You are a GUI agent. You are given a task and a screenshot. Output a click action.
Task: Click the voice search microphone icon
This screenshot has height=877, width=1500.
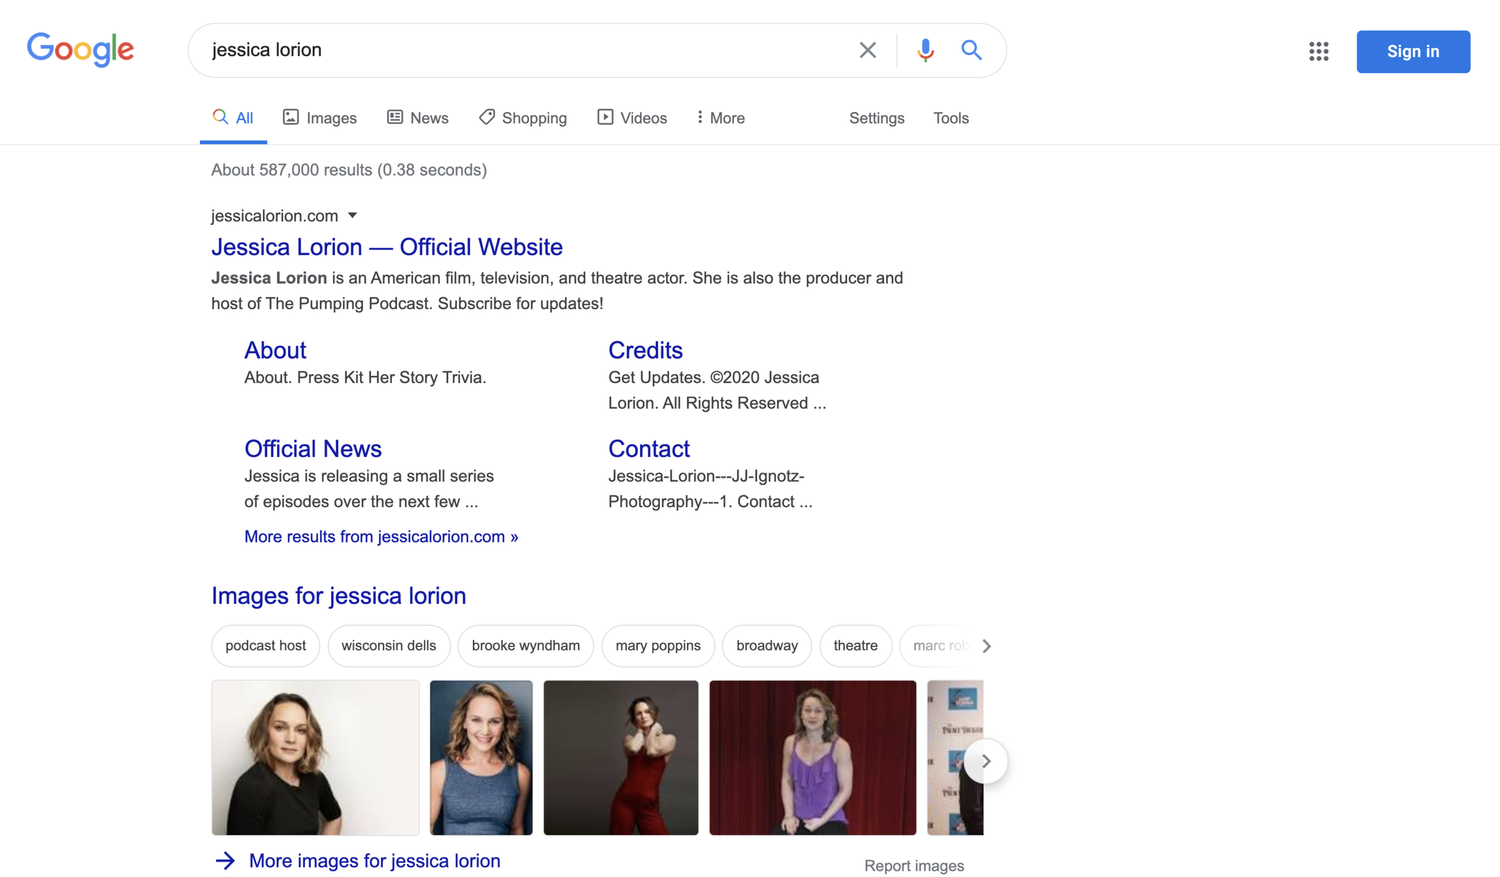(925, 49)
